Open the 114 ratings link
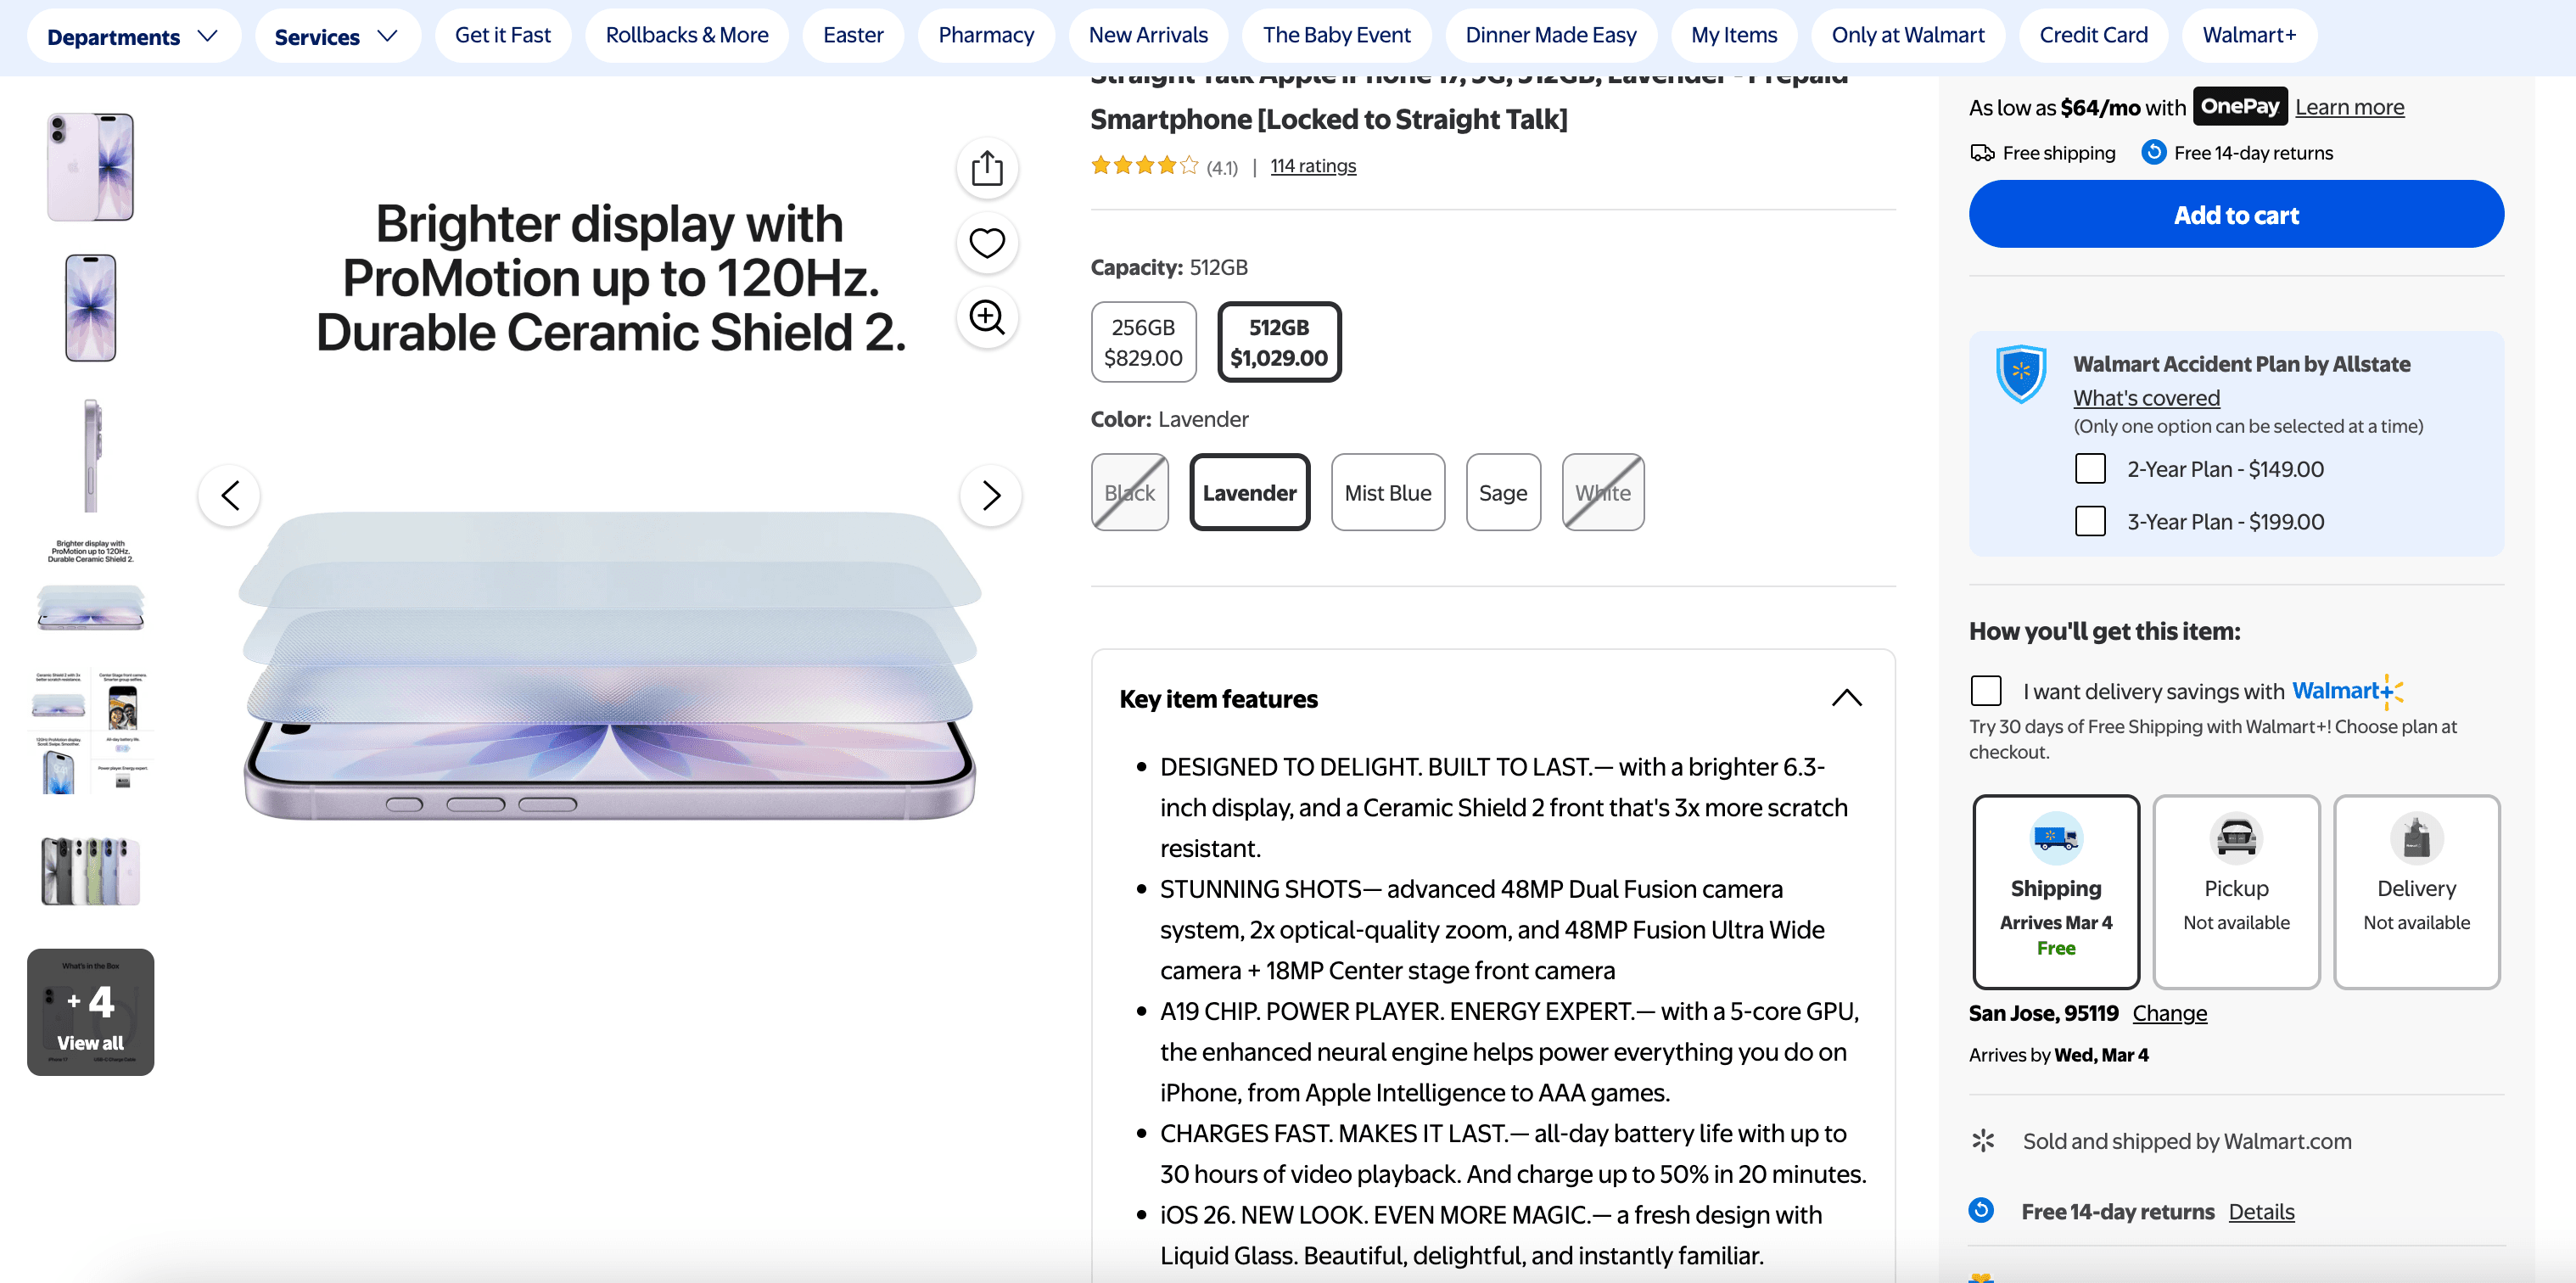The height and width of the screenshot is (1283, 2576). click(1313, 165)
